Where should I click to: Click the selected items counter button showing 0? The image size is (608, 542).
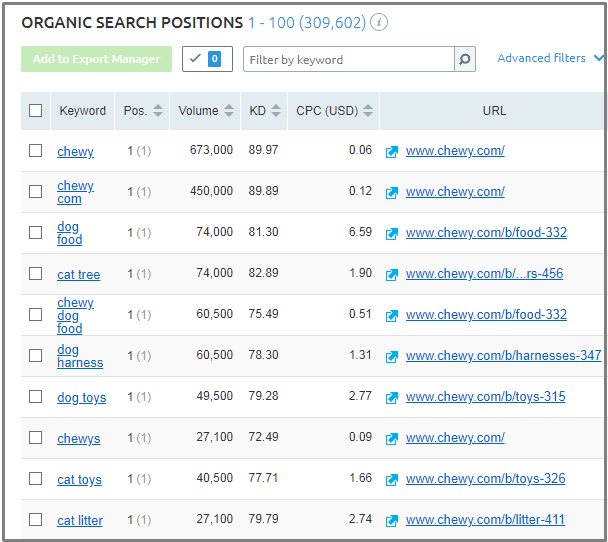click(207, 59)
